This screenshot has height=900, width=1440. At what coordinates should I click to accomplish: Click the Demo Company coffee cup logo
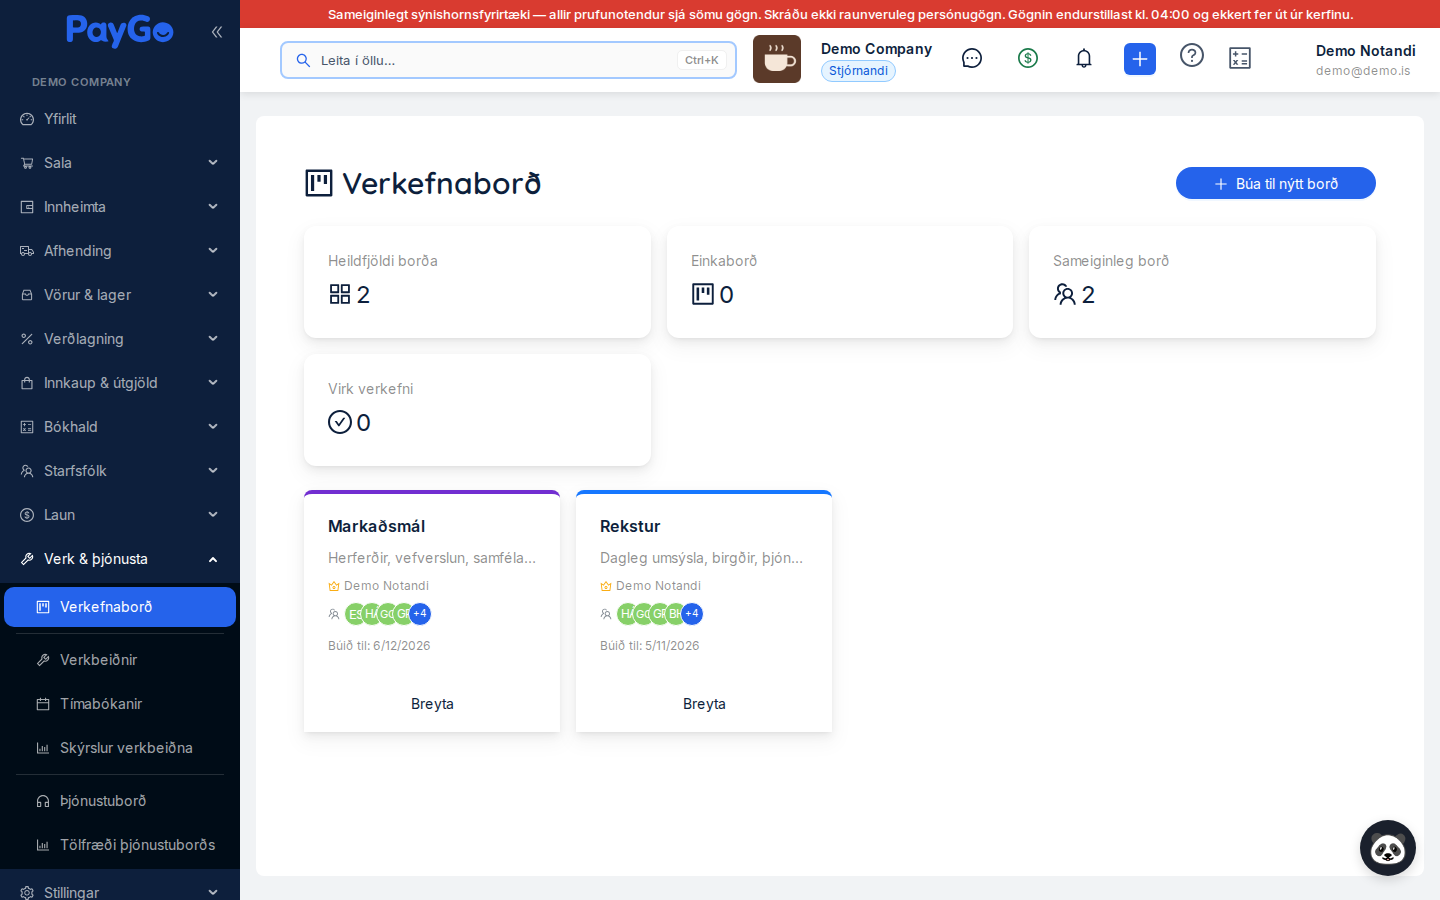(777, 59)
